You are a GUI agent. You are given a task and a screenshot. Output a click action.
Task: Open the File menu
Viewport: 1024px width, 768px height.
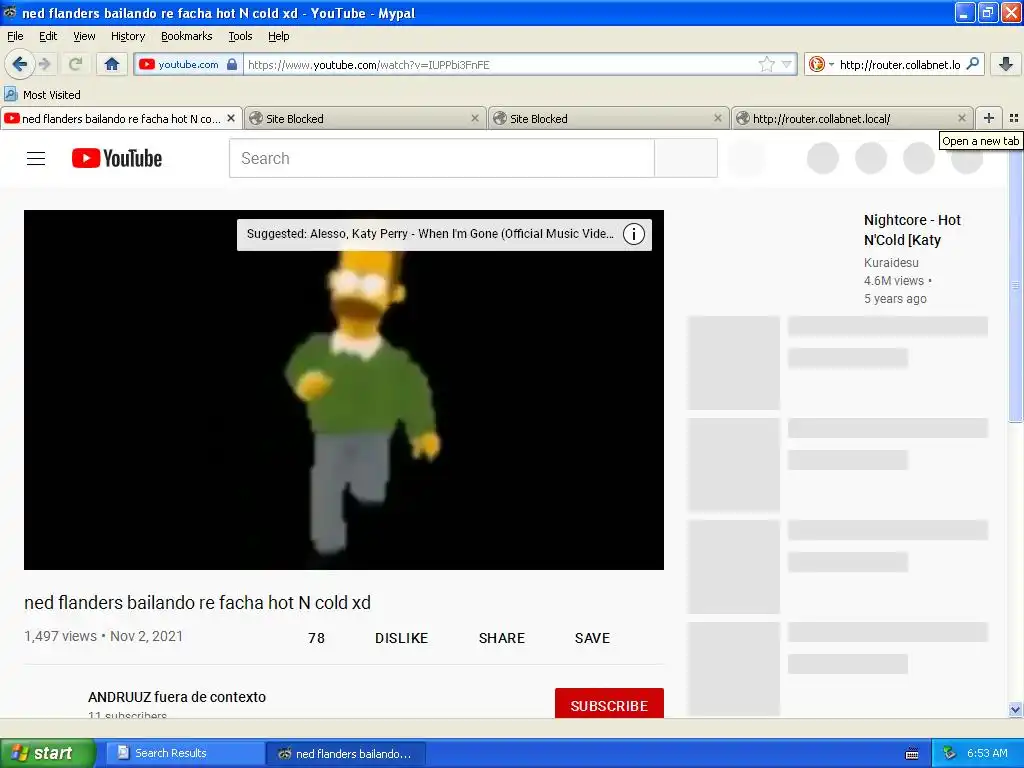click(x=15, y=36)
